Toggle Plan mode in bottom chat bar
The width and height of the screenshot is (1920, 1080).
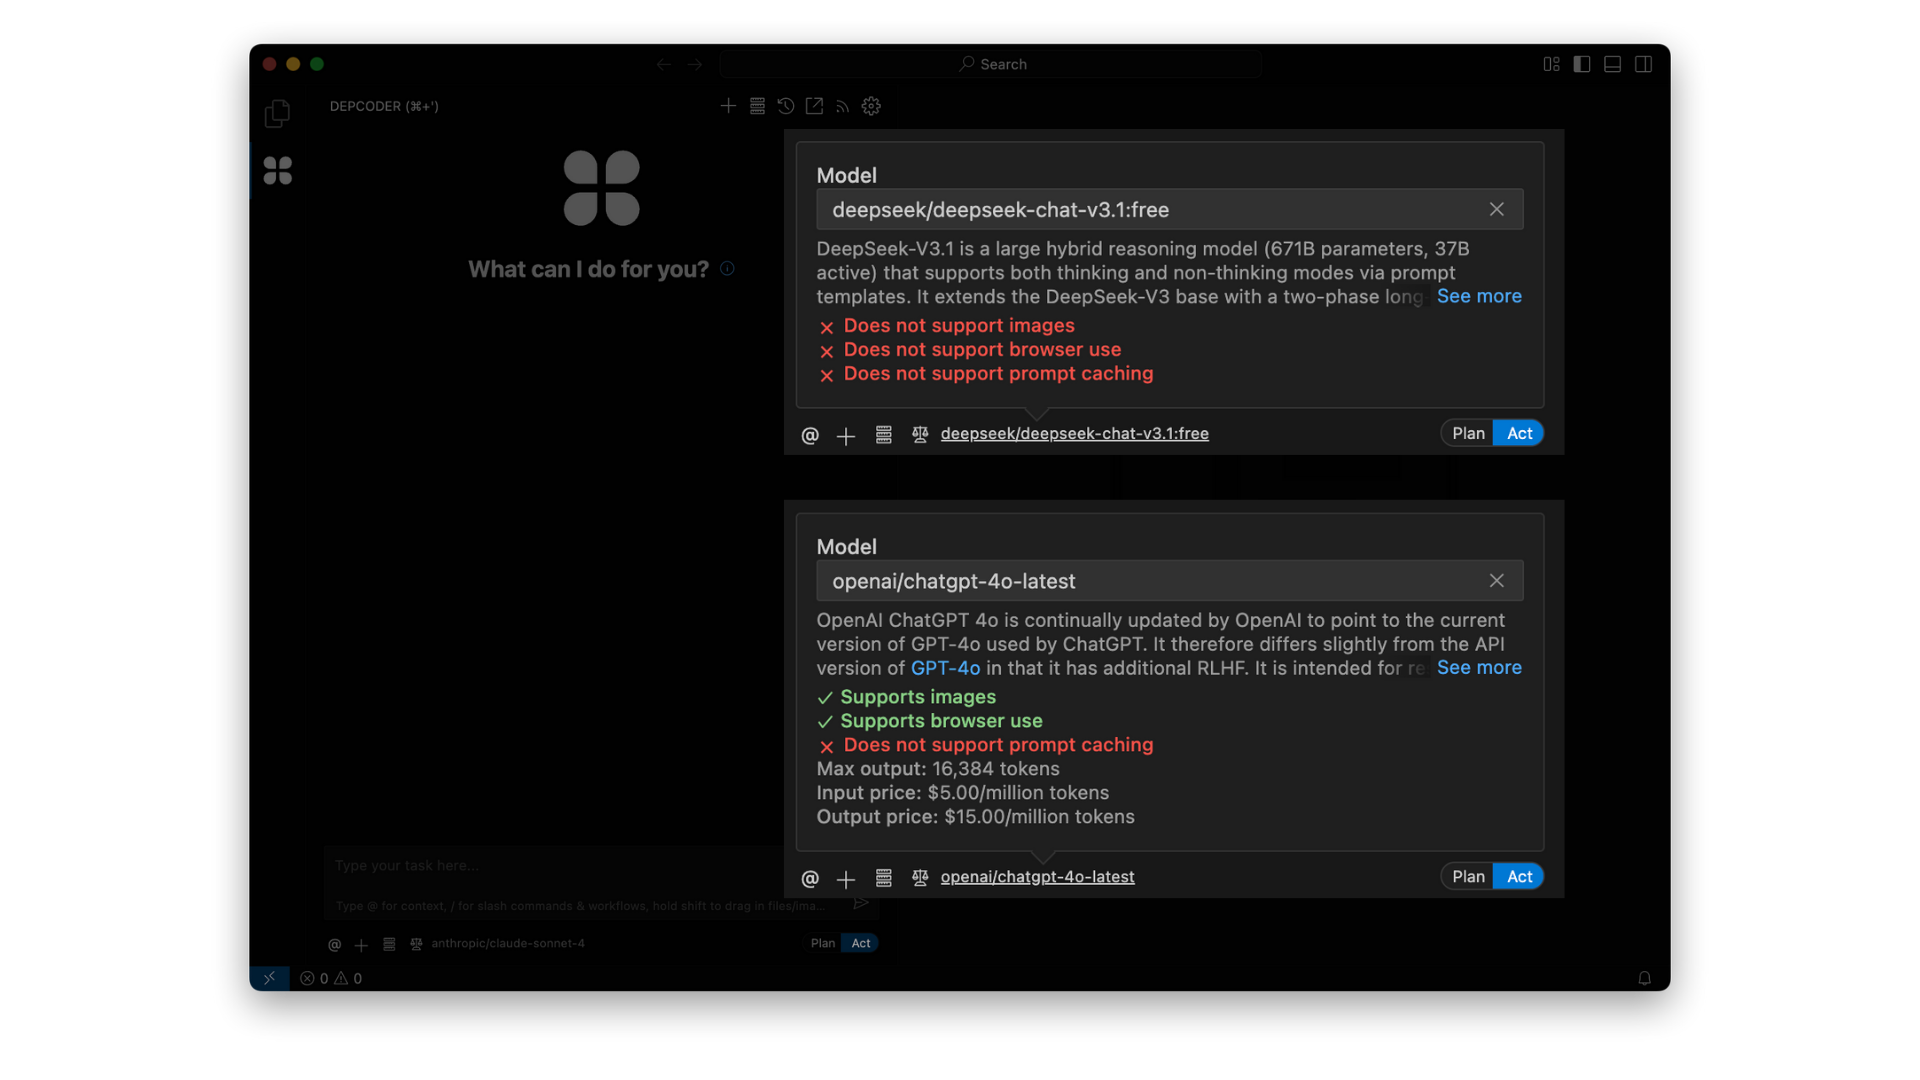click(822, 943)
